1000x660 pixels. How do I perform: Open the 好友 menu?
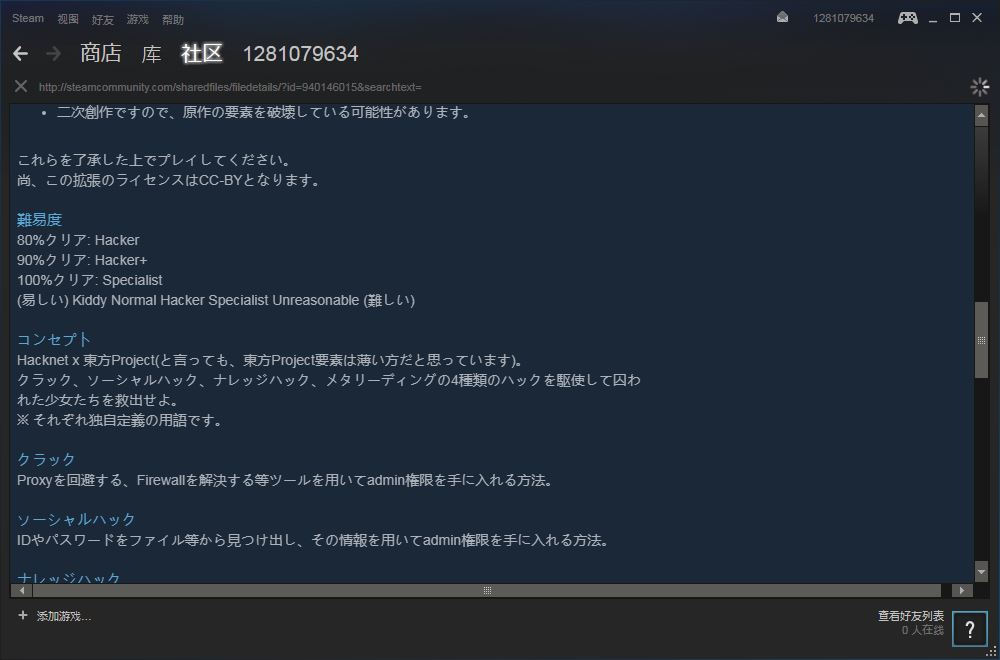click(x=103, y=20)
